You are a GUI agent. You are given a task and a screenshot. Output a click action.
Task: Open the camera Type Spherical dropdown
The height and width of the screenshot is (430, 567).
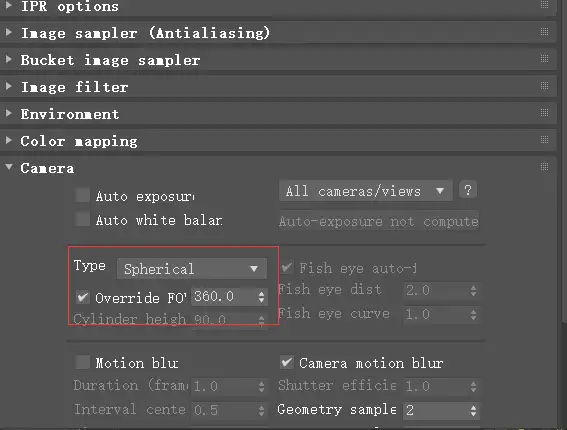192,269
